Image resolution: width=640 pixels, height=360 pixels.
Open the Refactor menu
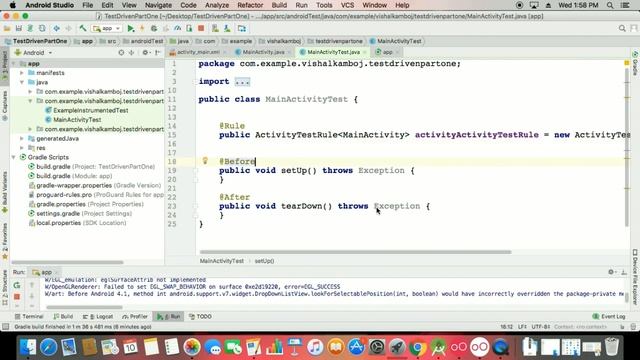250,5
